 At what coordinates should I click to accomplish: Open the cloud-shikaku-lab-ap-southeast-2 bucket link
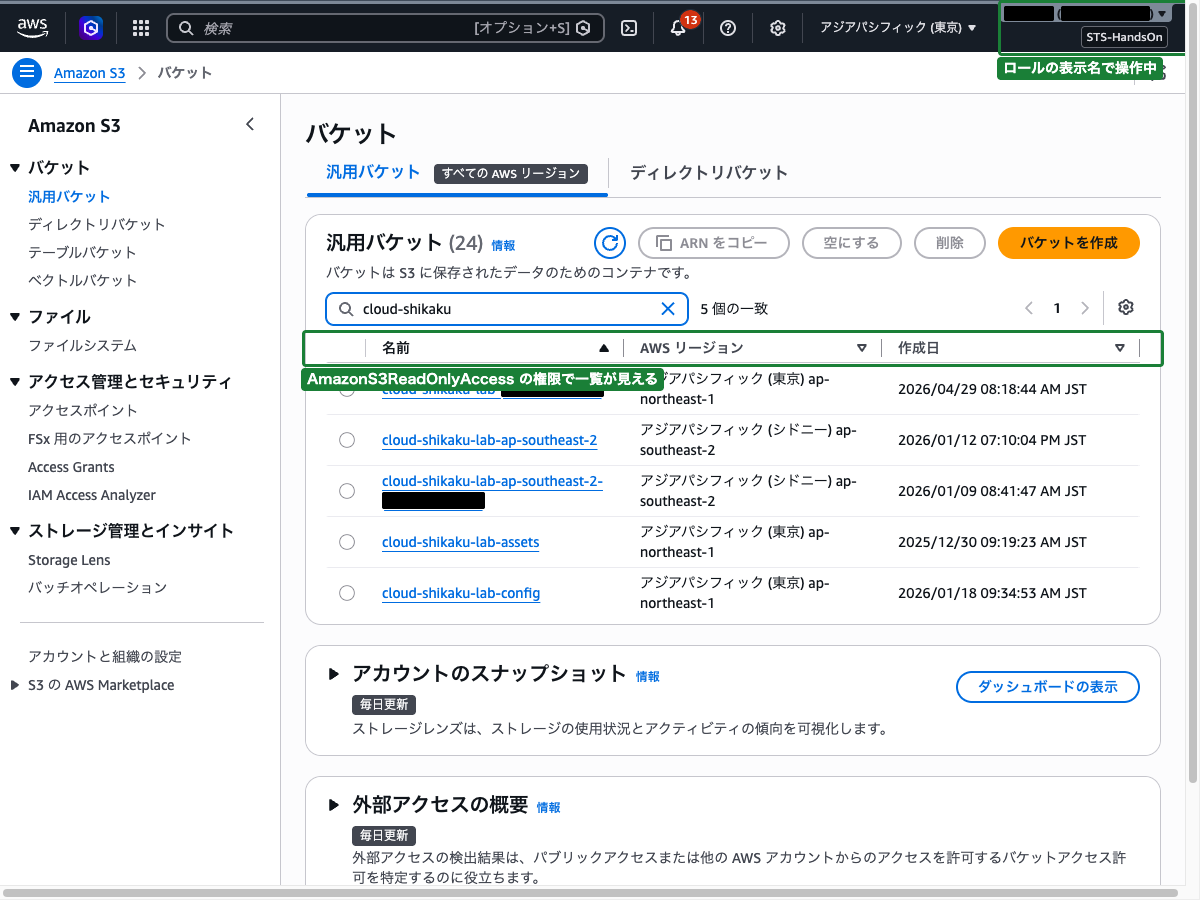pos(490,440)
